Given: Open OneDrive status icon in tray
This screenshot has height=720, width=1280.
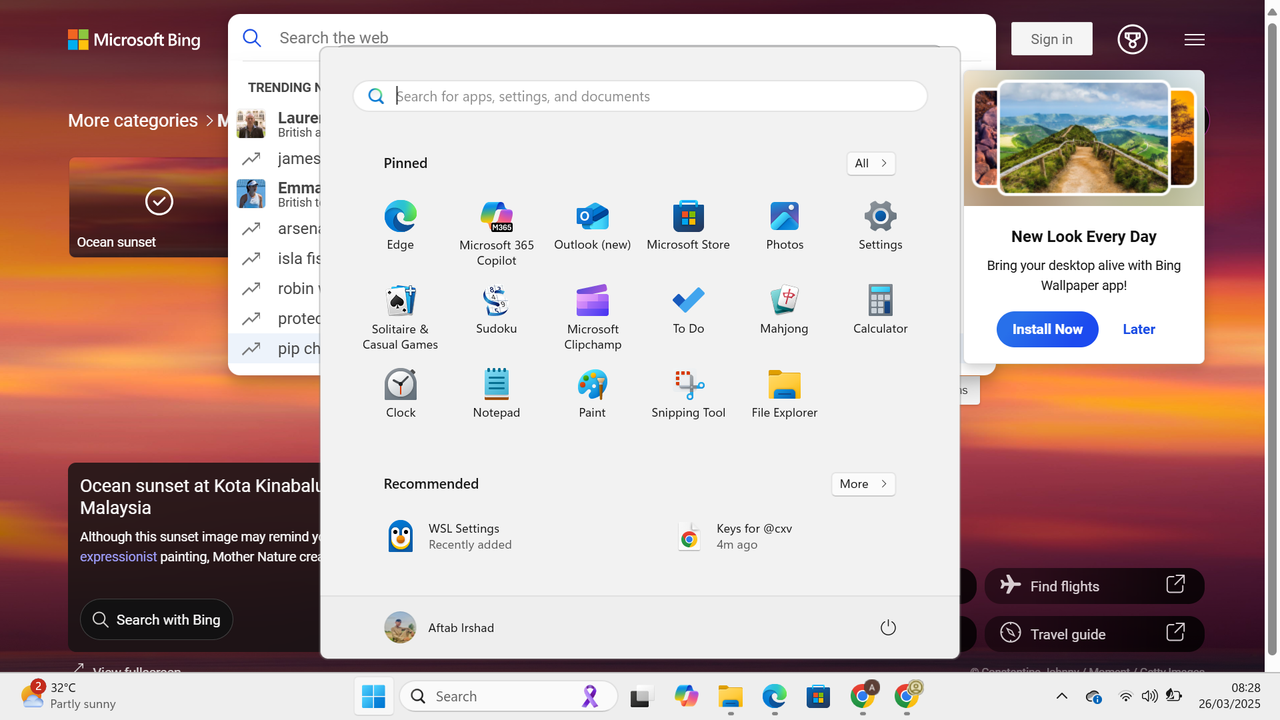Looking at the screenshot, I should tap(1094, 696).
